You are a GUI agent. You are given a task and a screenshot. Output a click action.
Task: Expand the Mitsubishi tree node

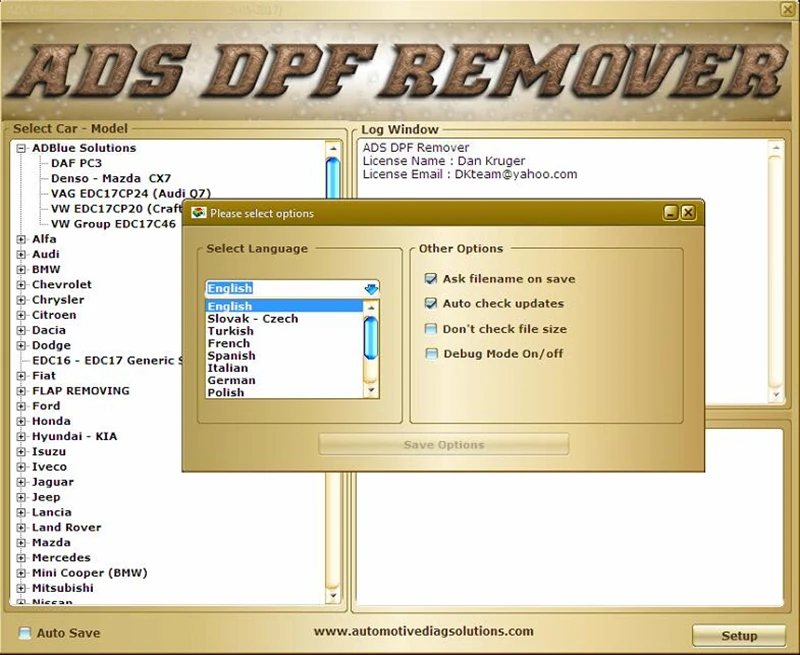pyautogui.click(x=21, y=588)
